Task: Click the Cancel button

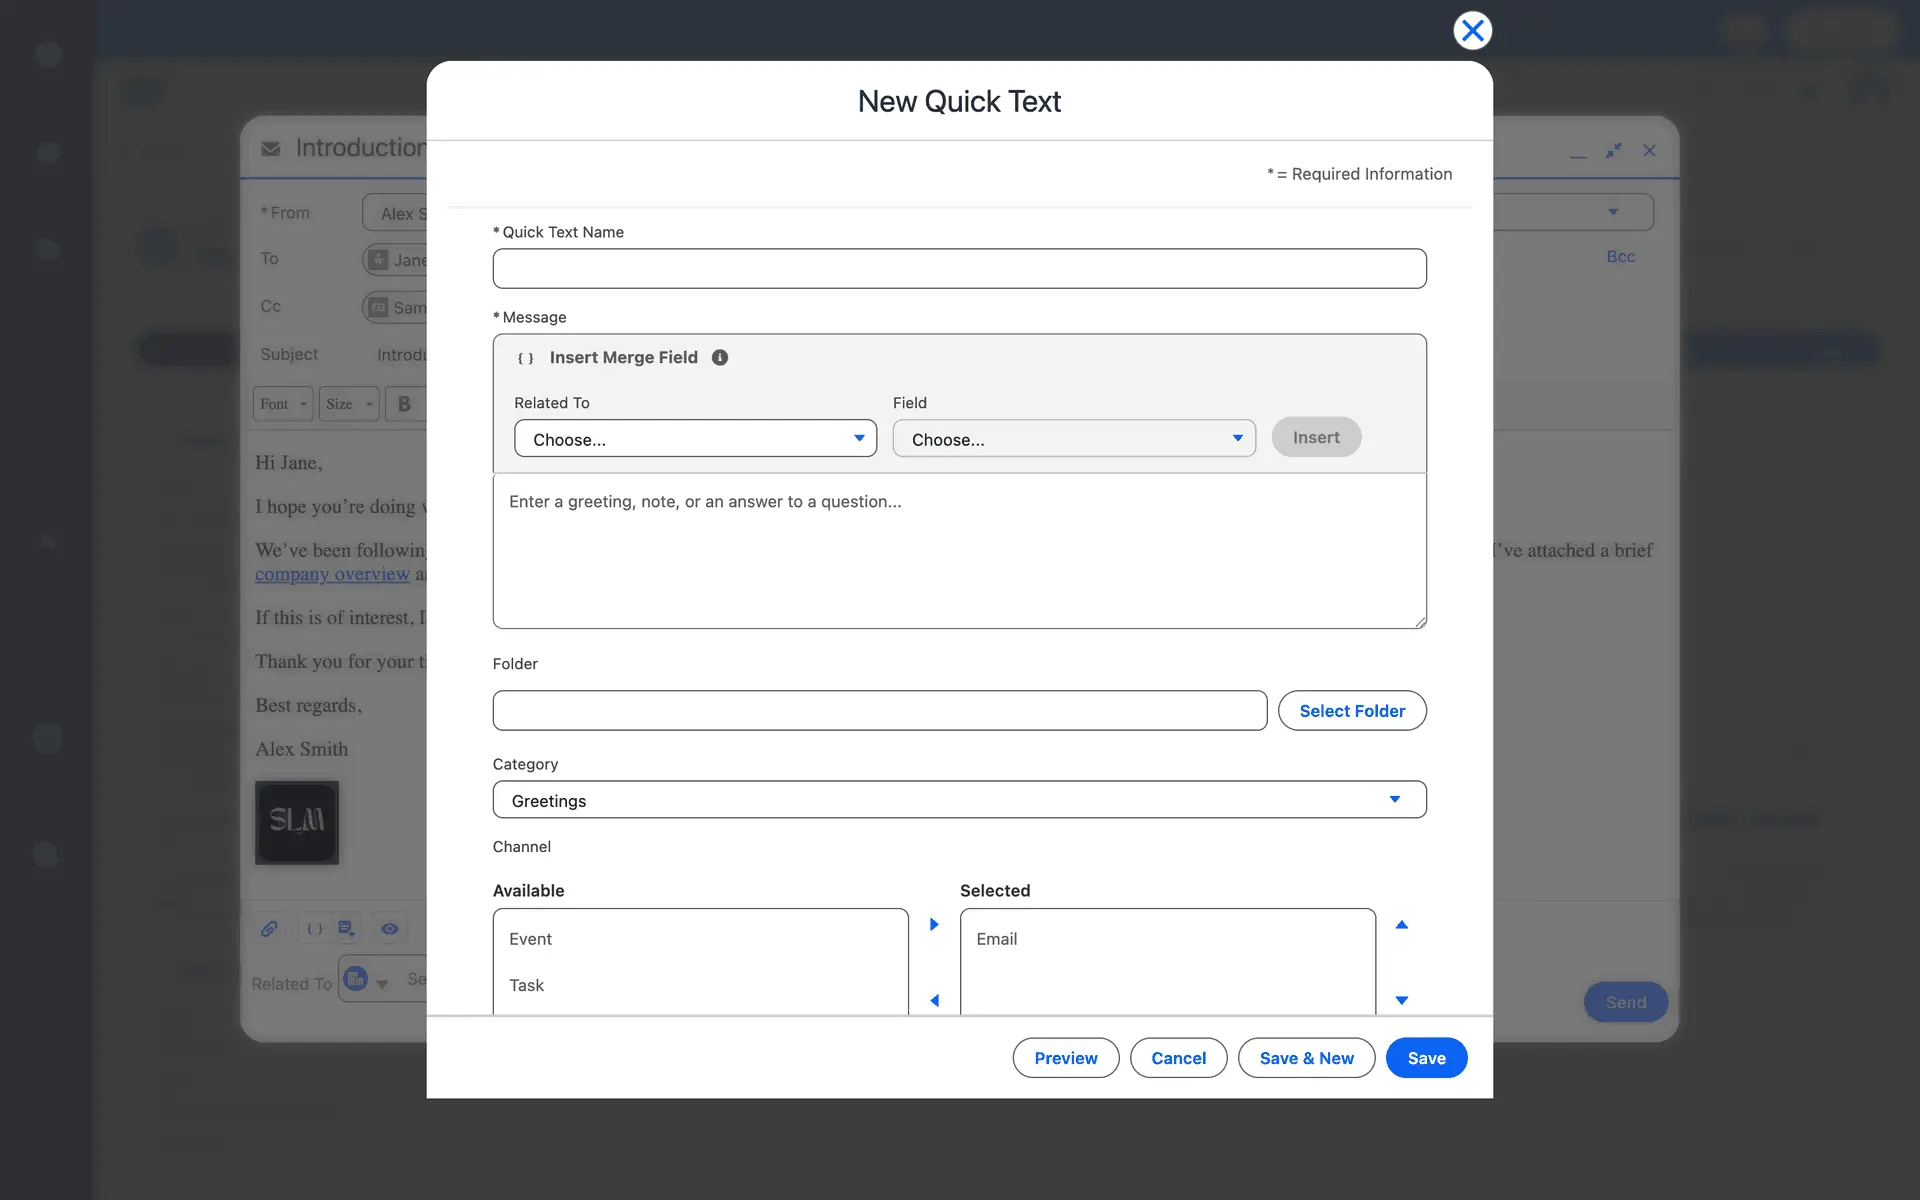Action: click(x=1178, y=1058)
